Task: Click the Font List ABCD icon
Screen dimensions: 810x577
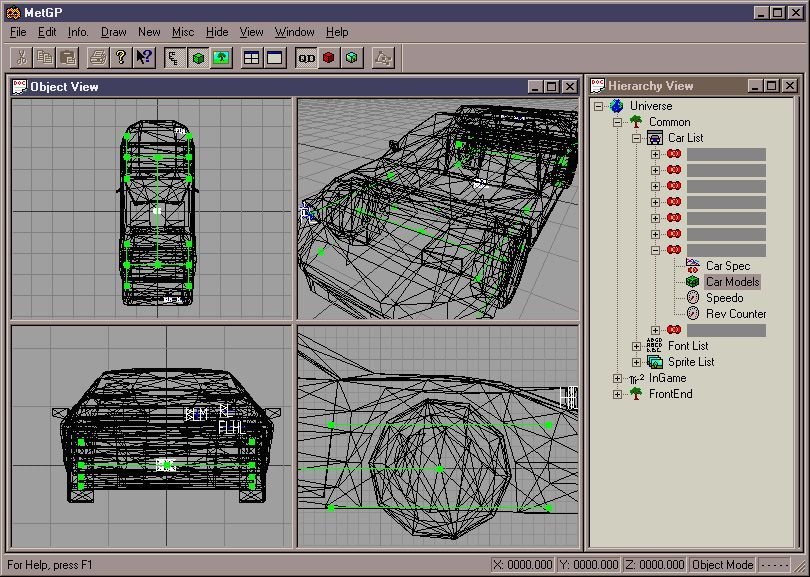Action: 655,346
